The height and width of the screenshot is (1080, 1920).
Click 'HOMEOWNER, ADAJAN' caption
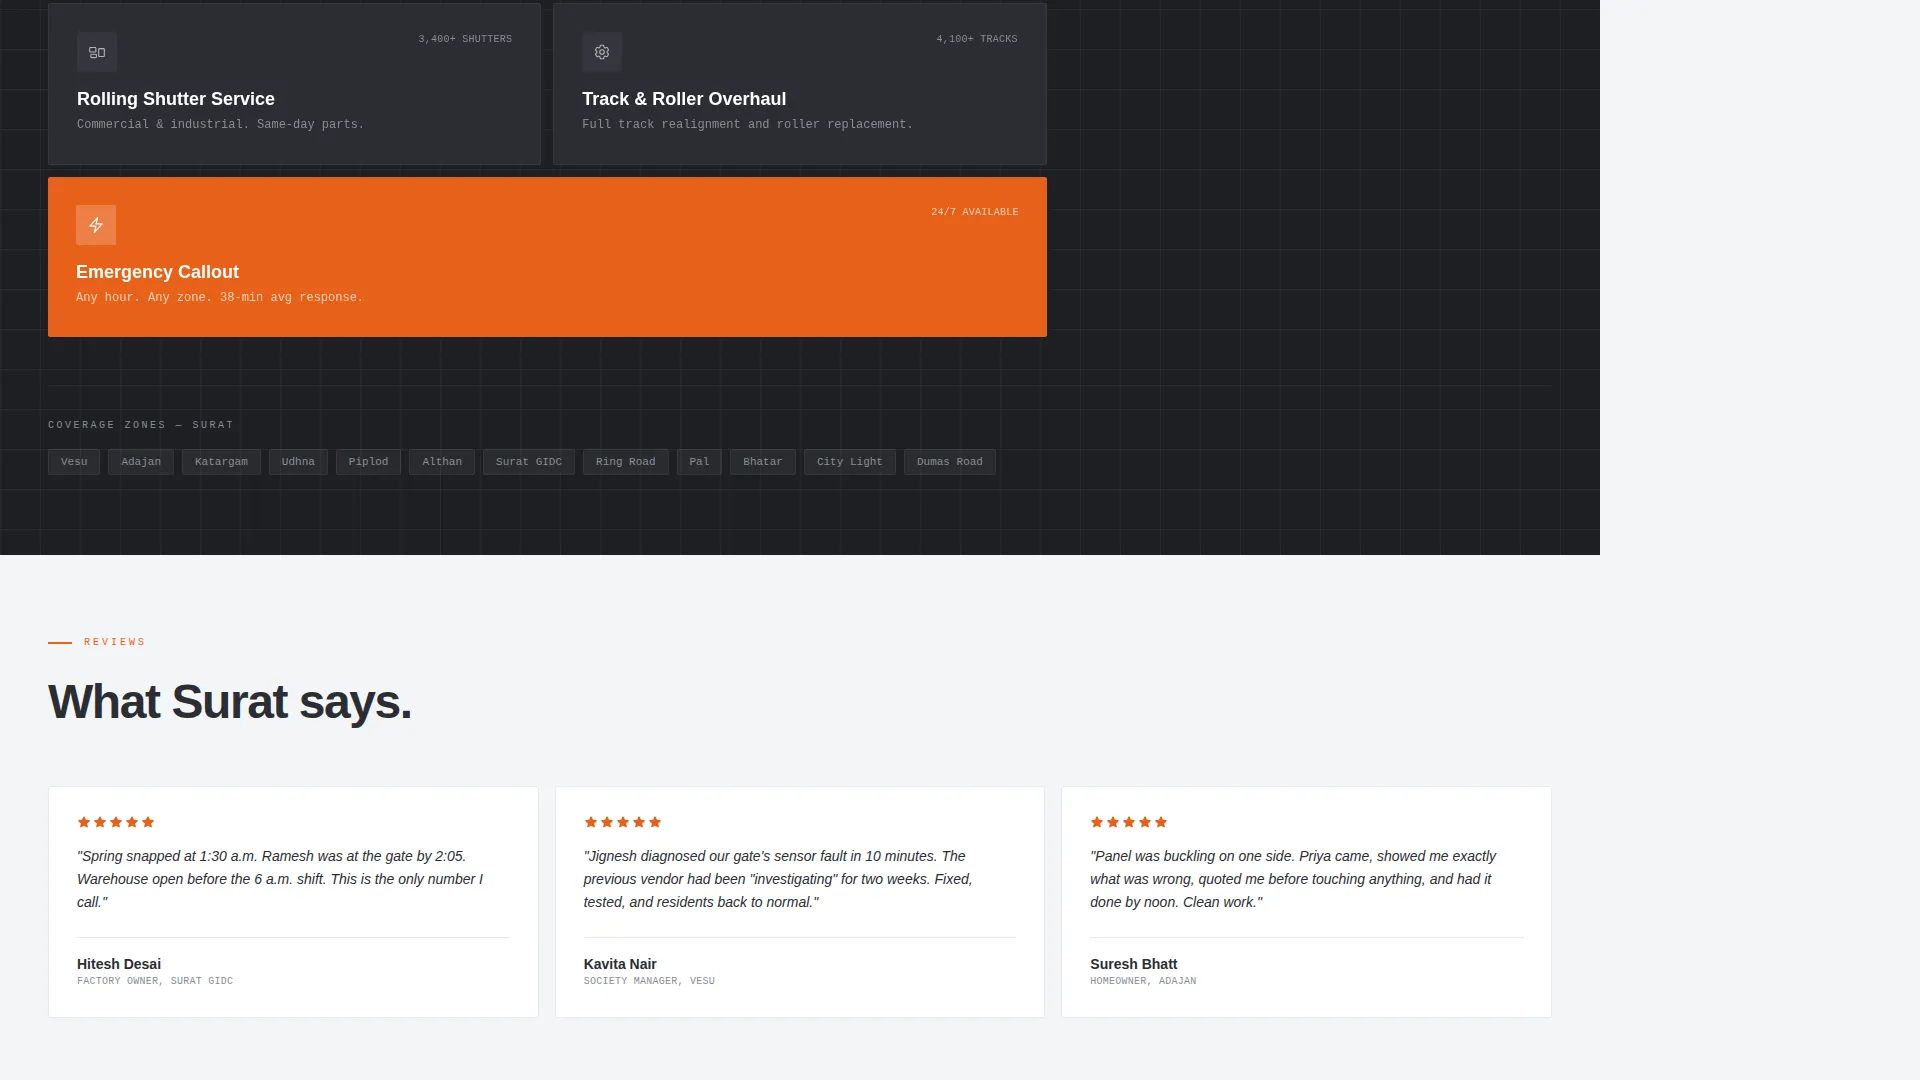[1143, 981]
